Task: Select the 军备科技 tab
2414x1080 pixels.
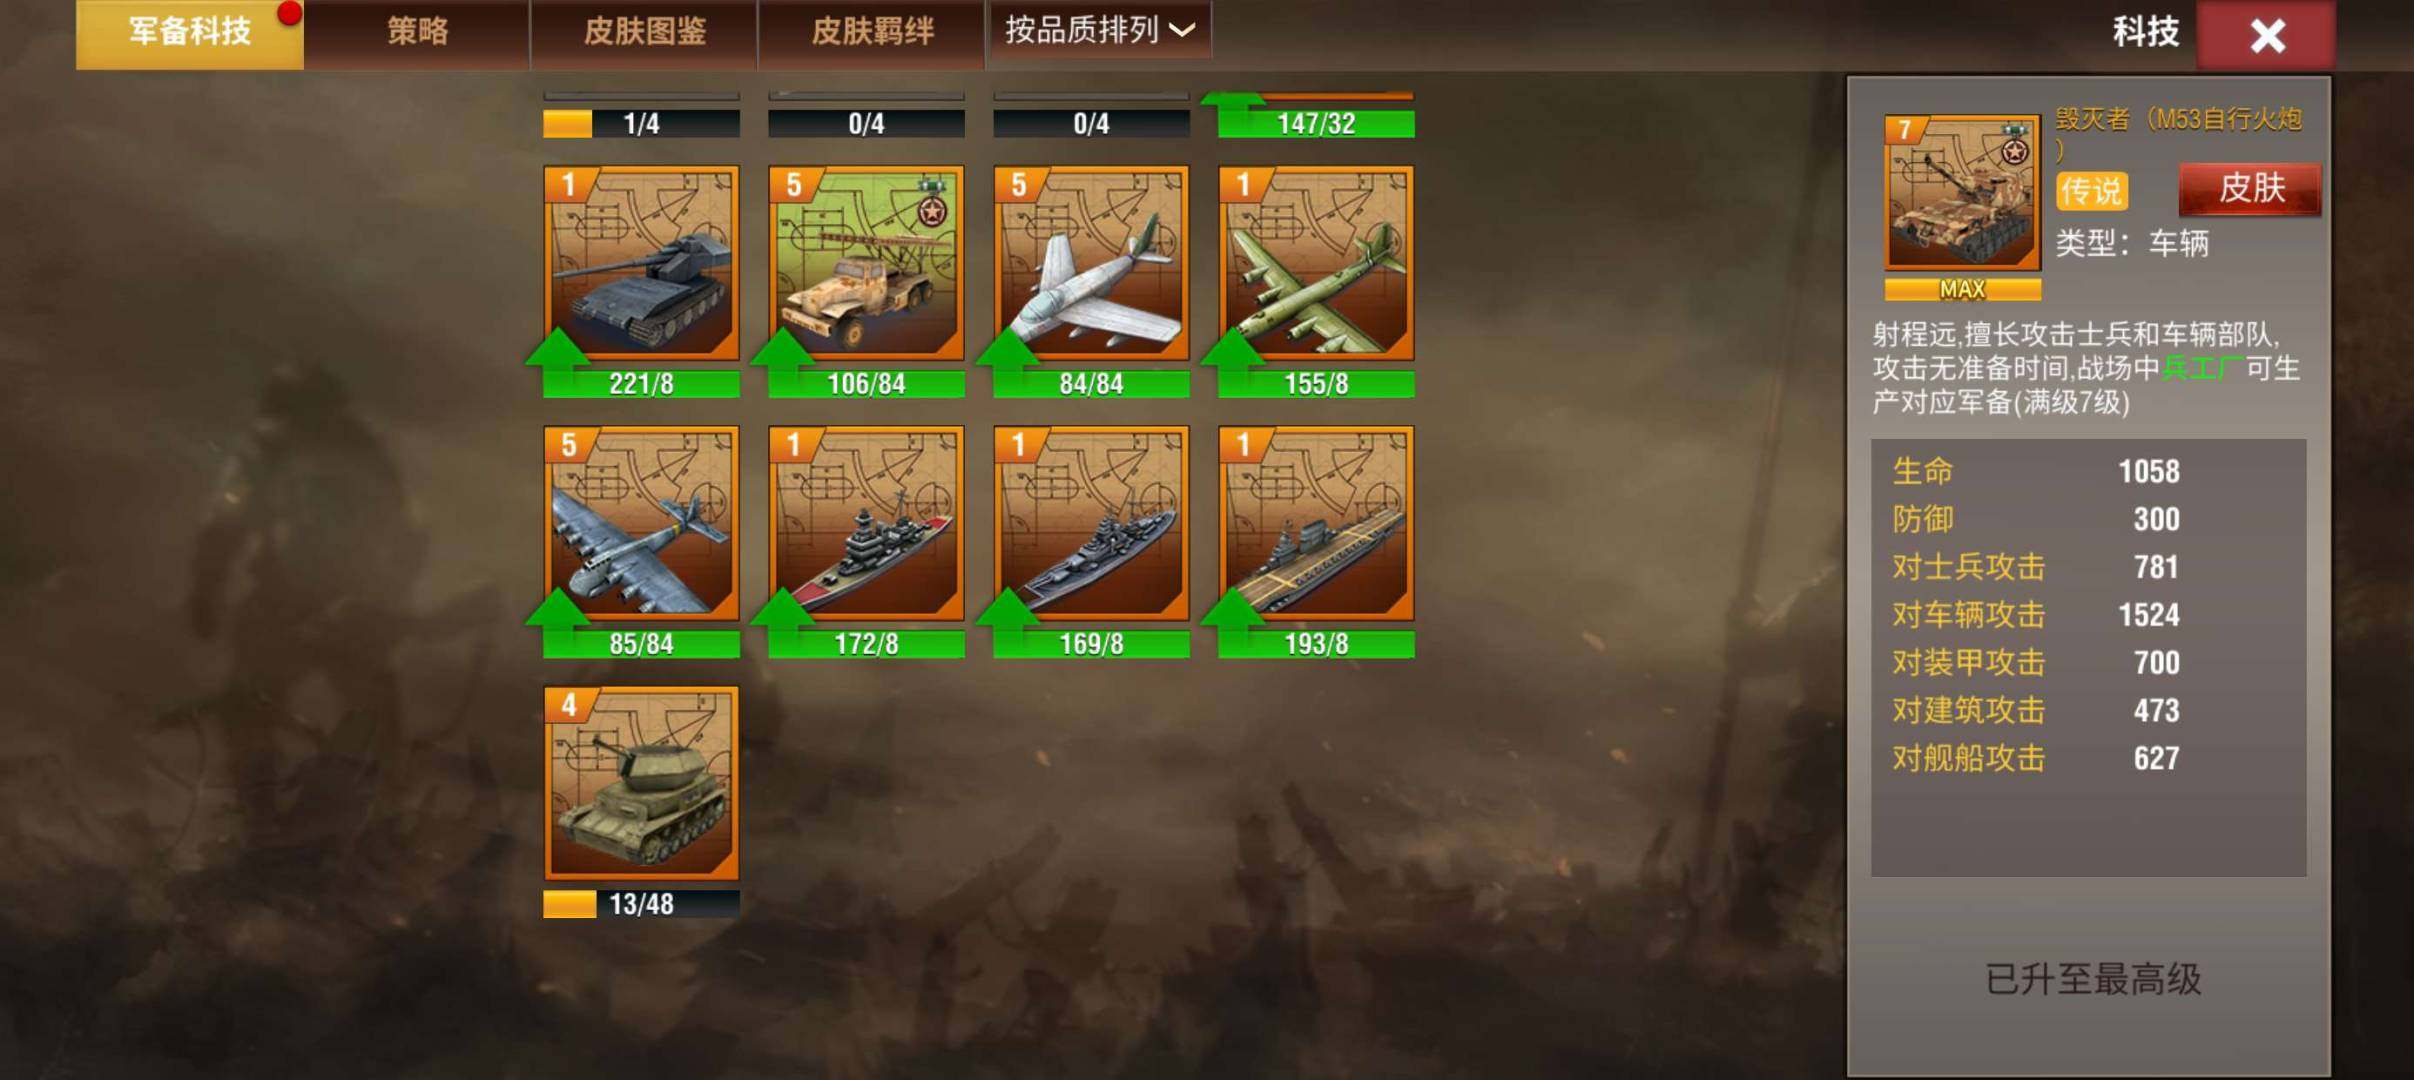Action: [190, 33]
